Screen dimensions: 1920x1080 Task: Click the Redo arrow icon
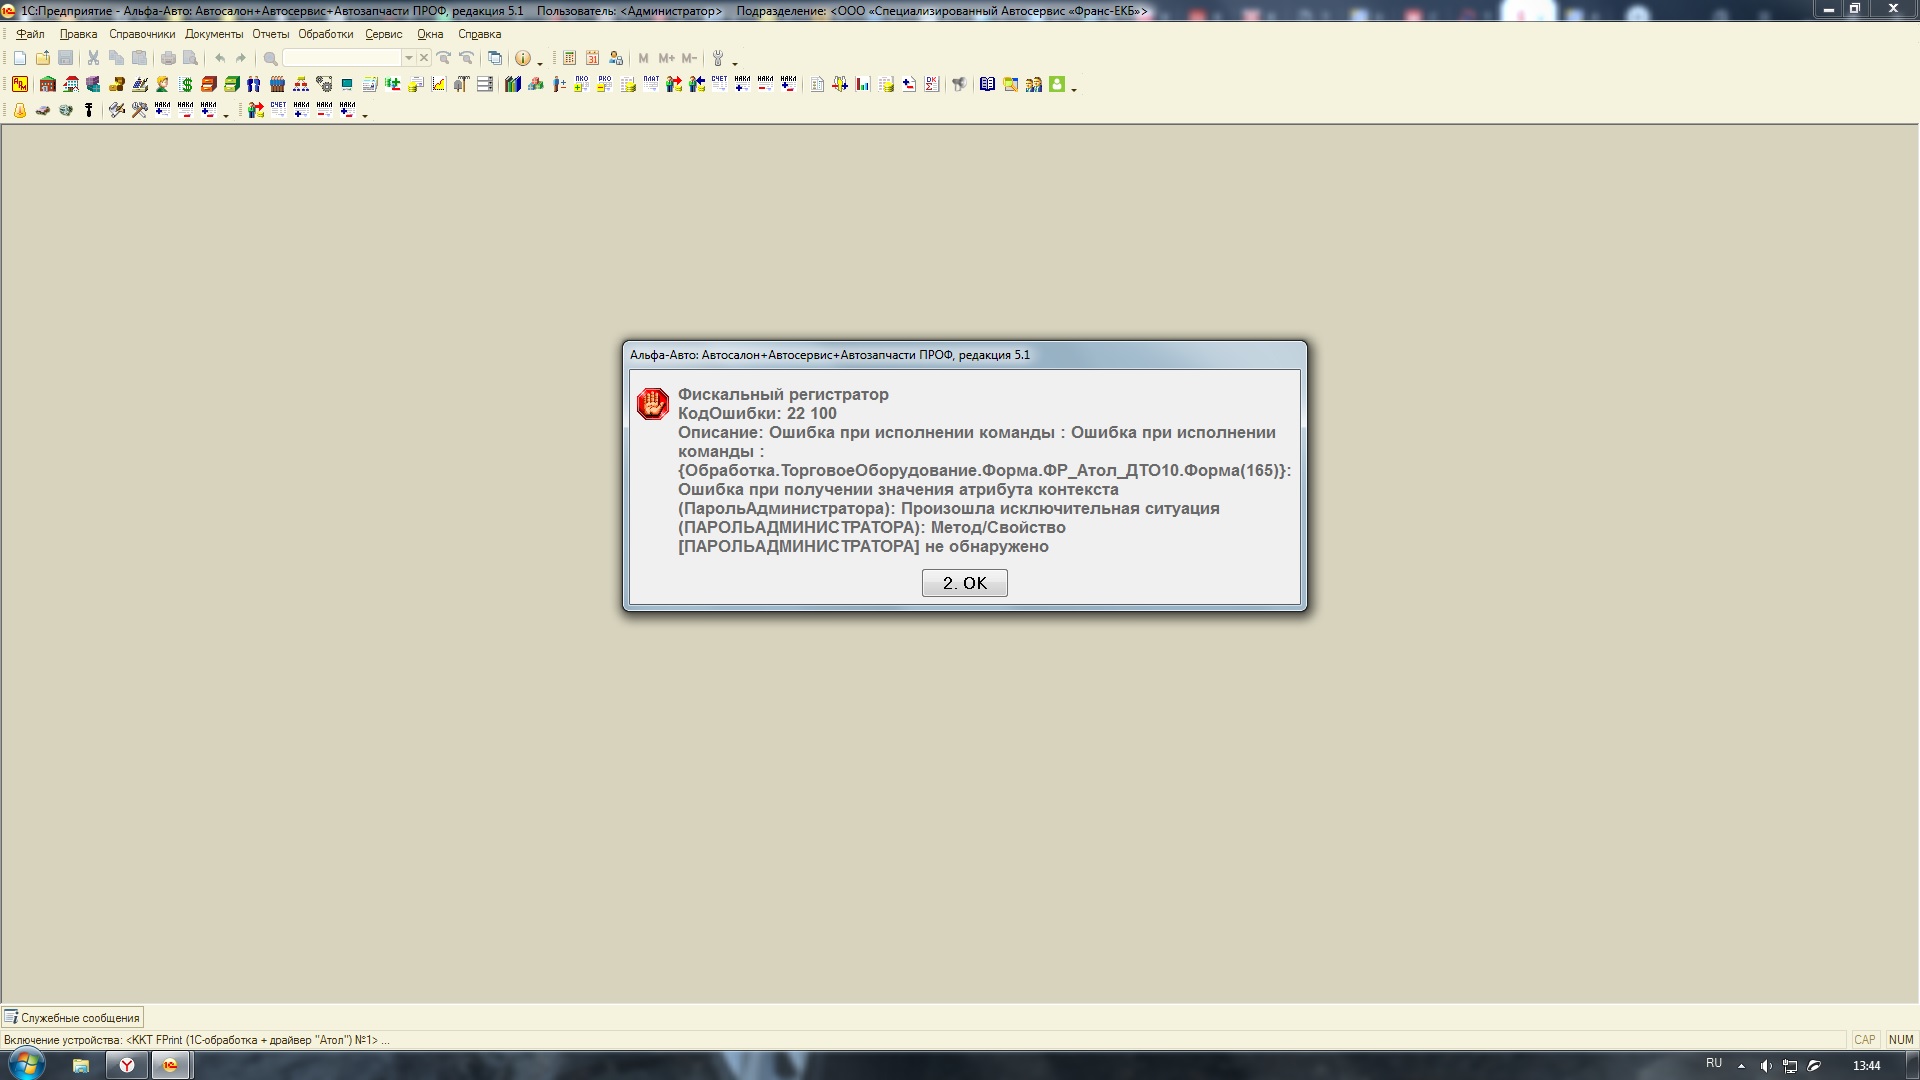[x=241, y=58]
